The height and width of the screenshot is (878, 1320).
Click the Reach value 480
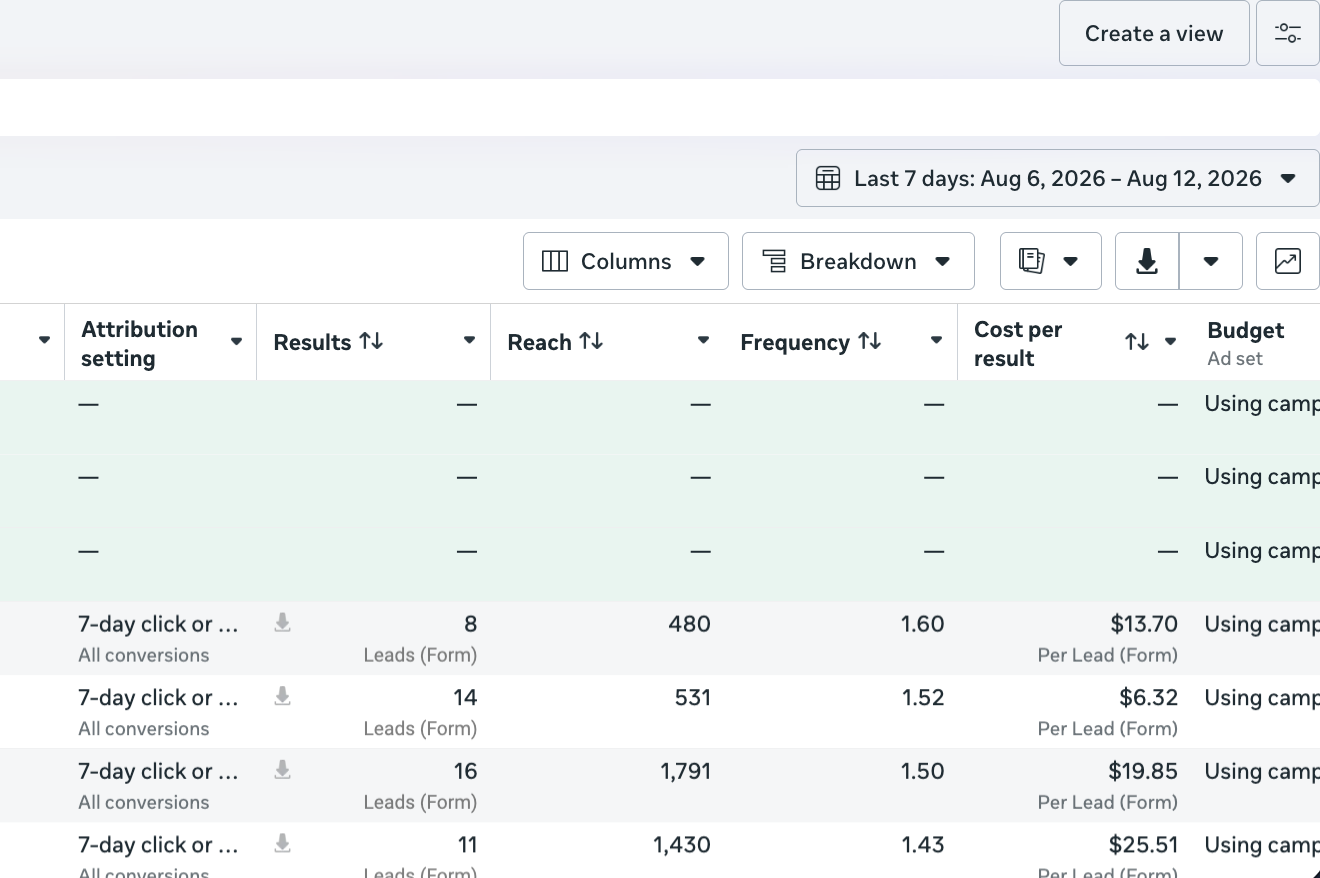[689, 624]
